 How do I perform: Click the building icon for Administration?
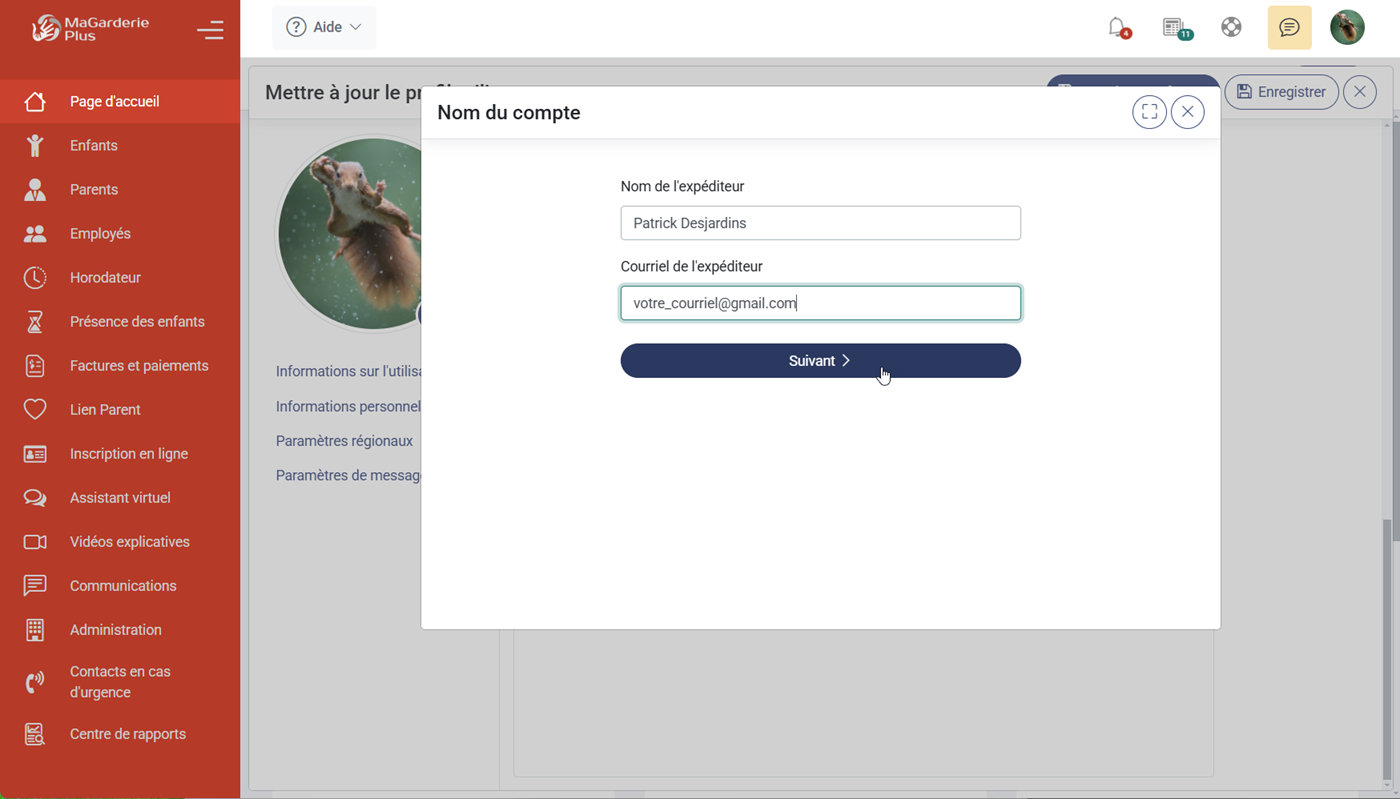pyautogui.click(x=35, y=629)
